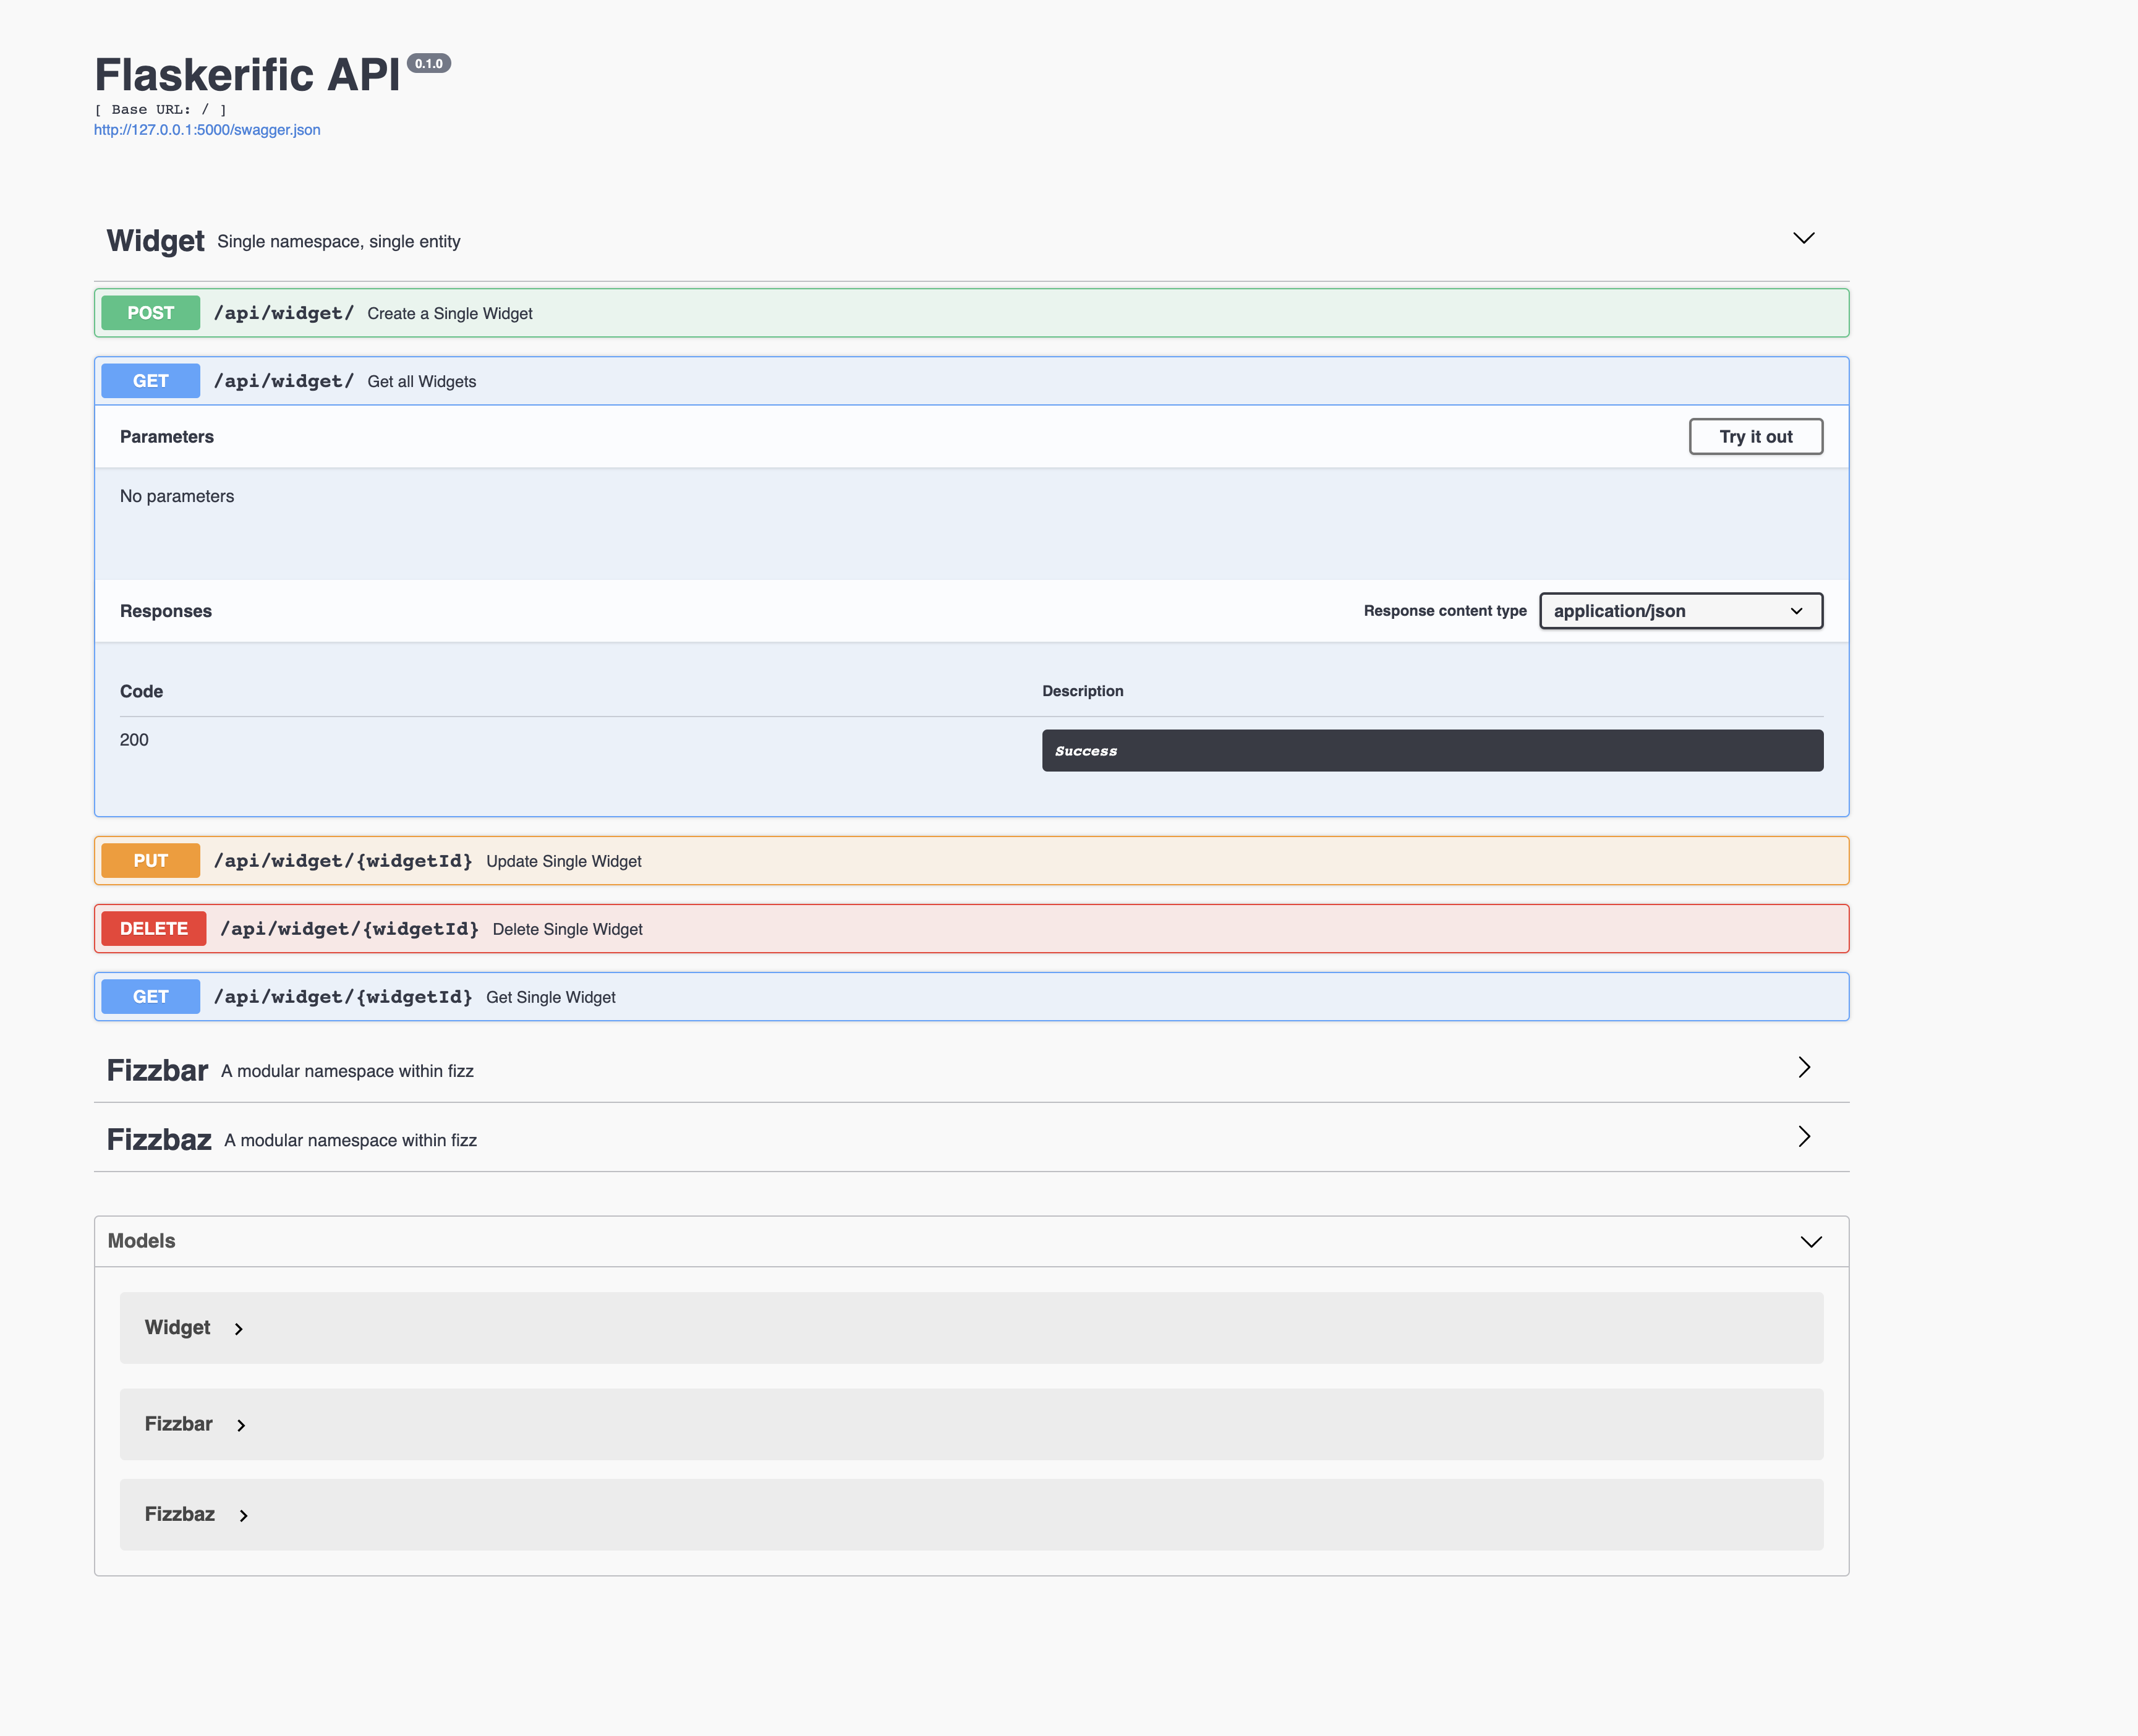This screenshot has width=2138, height=1736.
Task: Click the Try it out button
Action: pyautogui.click(x=1755, y=437)
